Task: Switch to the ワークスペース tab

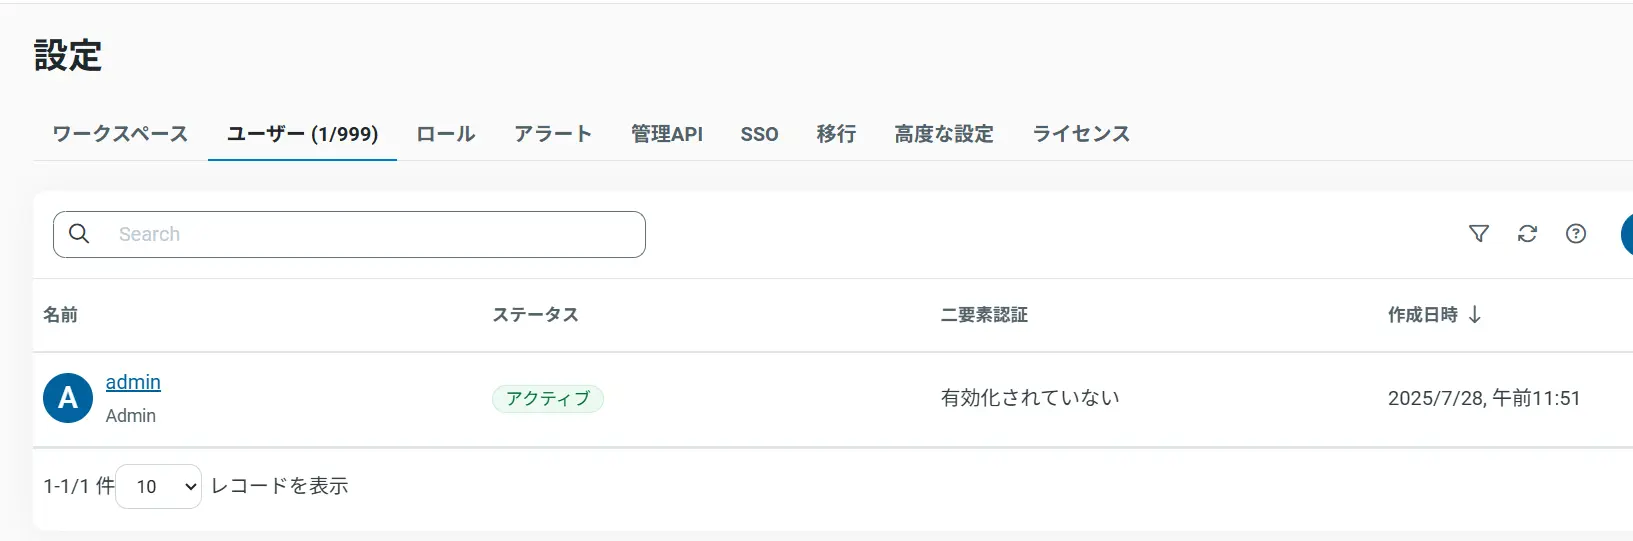Action: (120, 134)
